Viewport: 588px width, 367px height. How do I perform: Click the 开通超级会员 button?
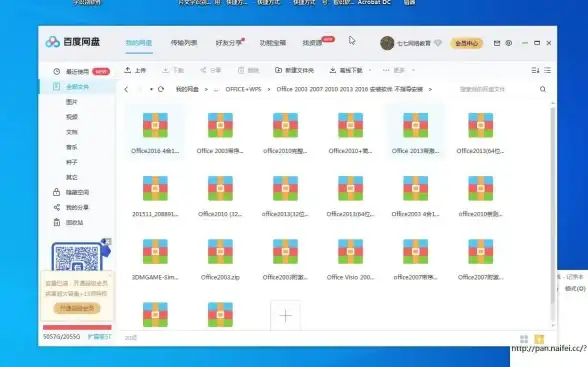point(77,308)
